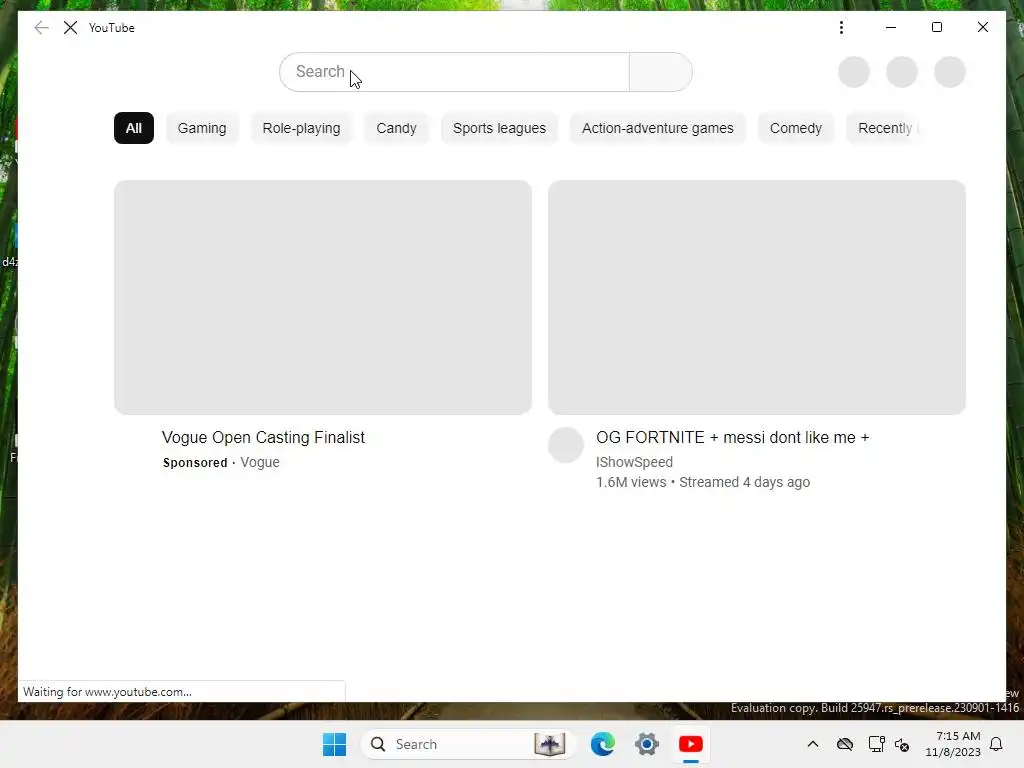Select the All filter chip
Screen dimensions: 1024x768
[x=134, y=128]
